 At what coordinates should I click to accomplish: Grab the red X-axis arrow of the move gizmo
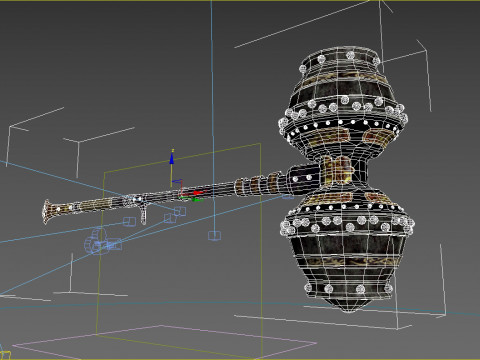point(198,193)
